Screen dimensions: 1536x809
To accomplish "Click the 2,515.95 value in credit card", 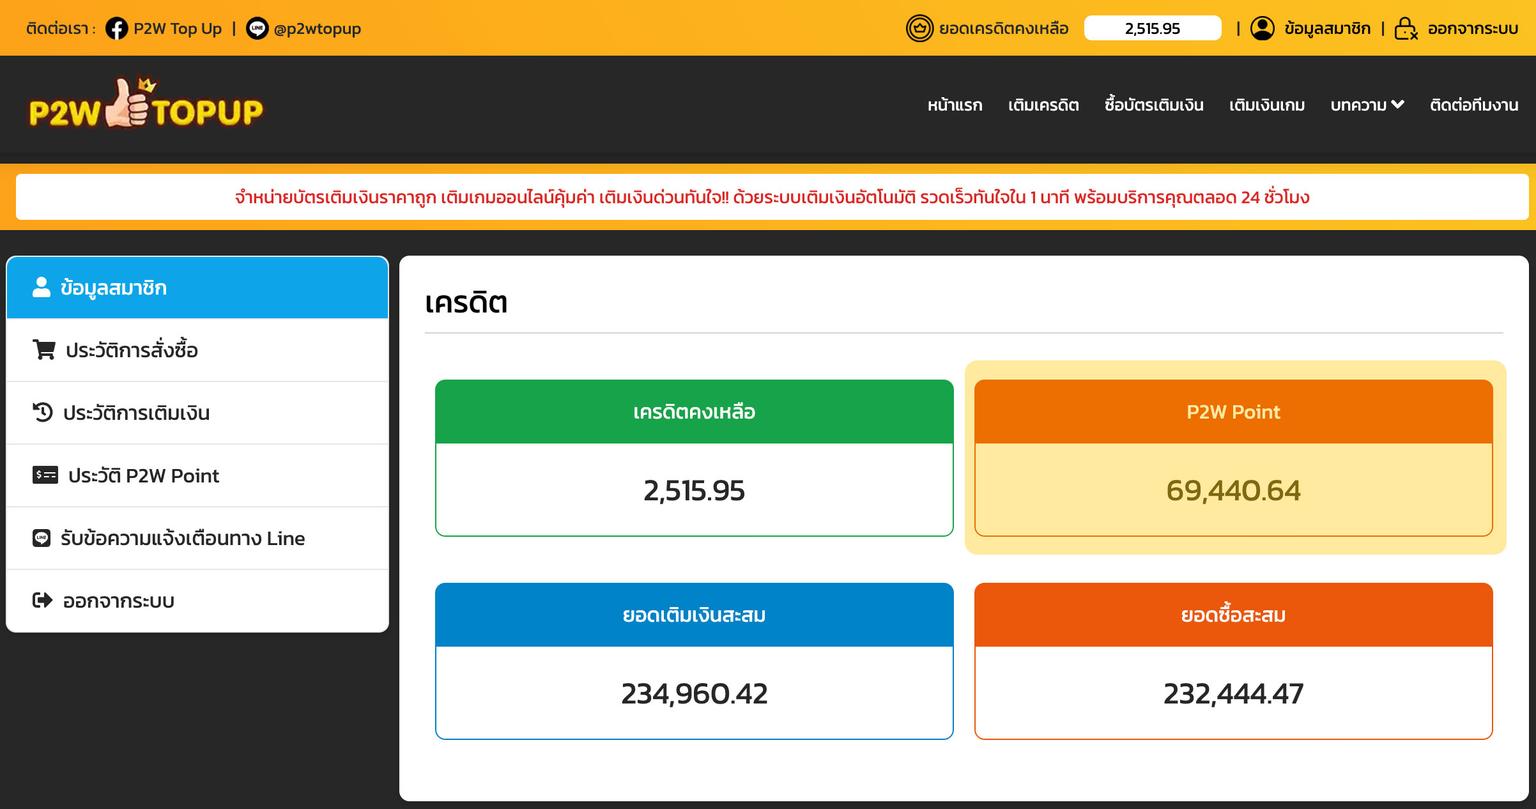I will [694, 491].
